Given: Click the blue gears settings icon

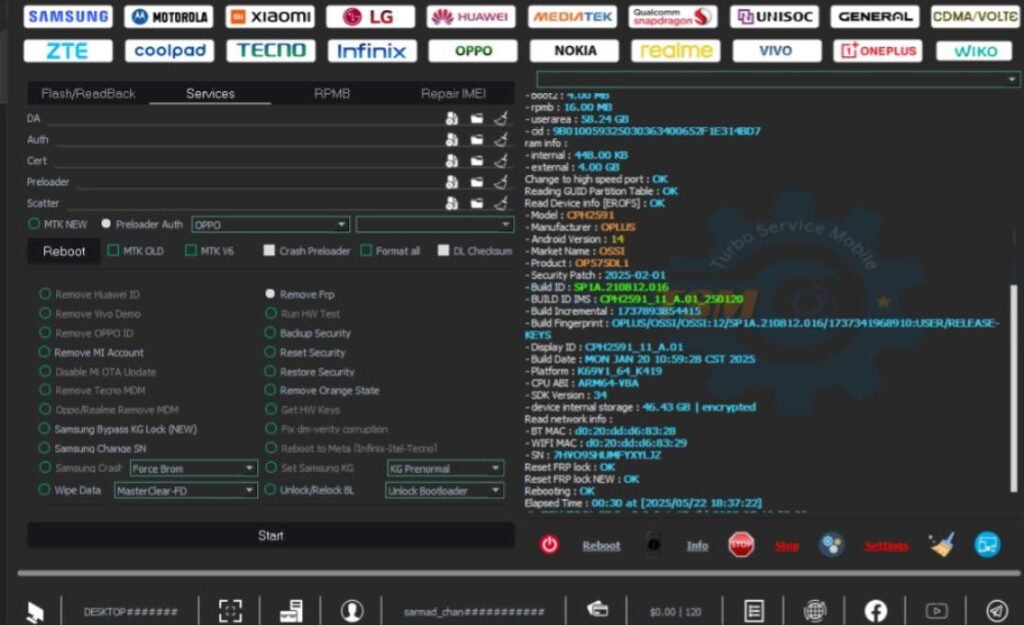Looking at the screenshot, I should (x=831, y=544).
